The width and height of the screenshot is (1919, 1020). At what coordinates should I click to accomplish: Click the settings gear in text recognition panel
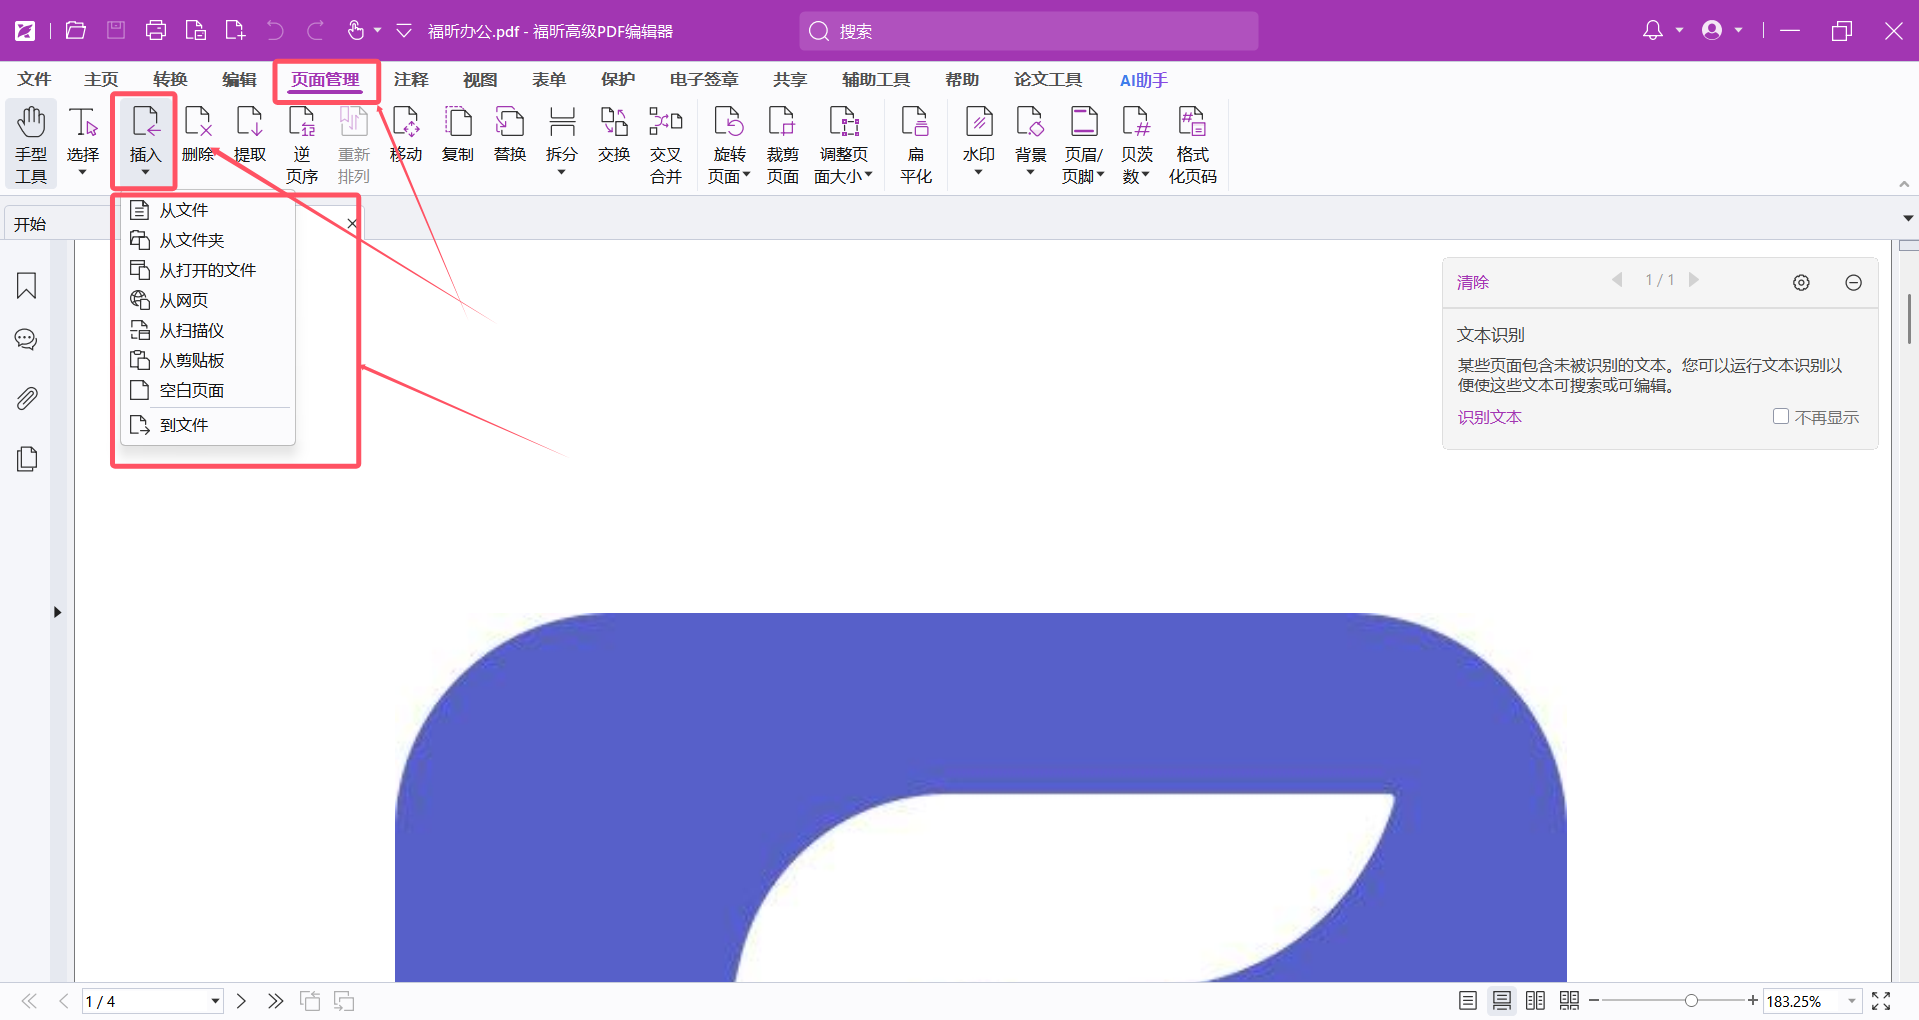1801,283
